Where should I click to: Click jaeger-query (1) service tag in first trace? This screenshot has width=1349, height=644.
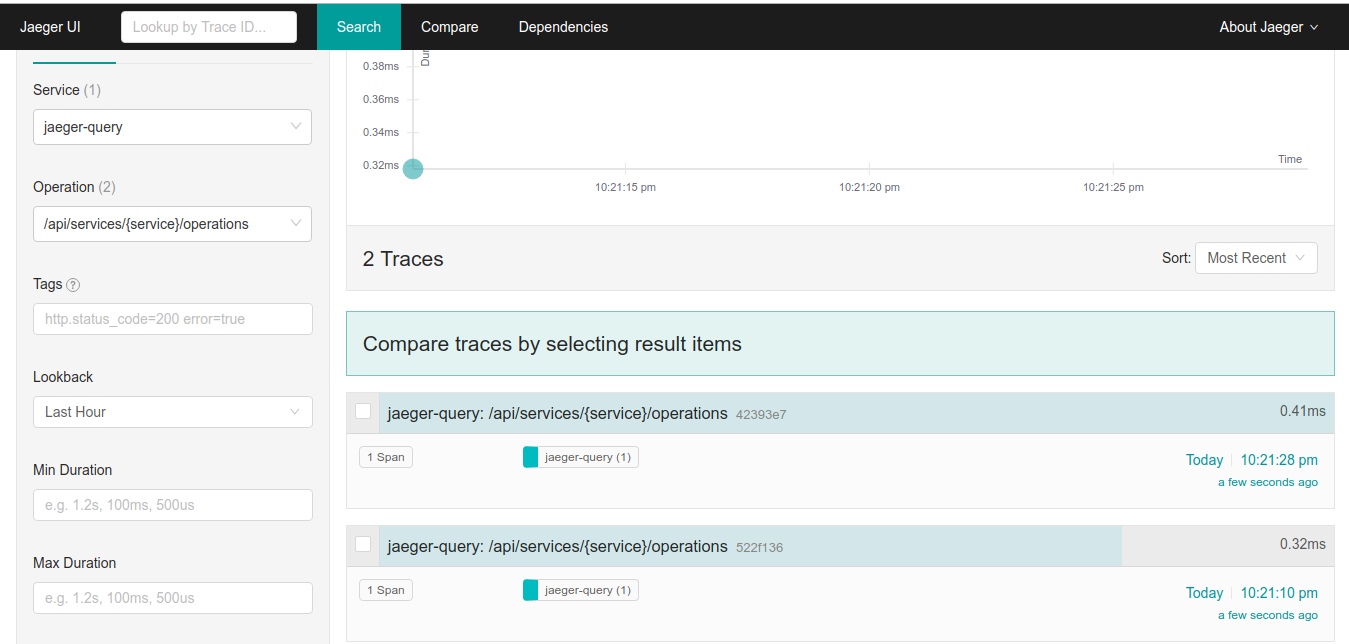(x=581, y=457)
